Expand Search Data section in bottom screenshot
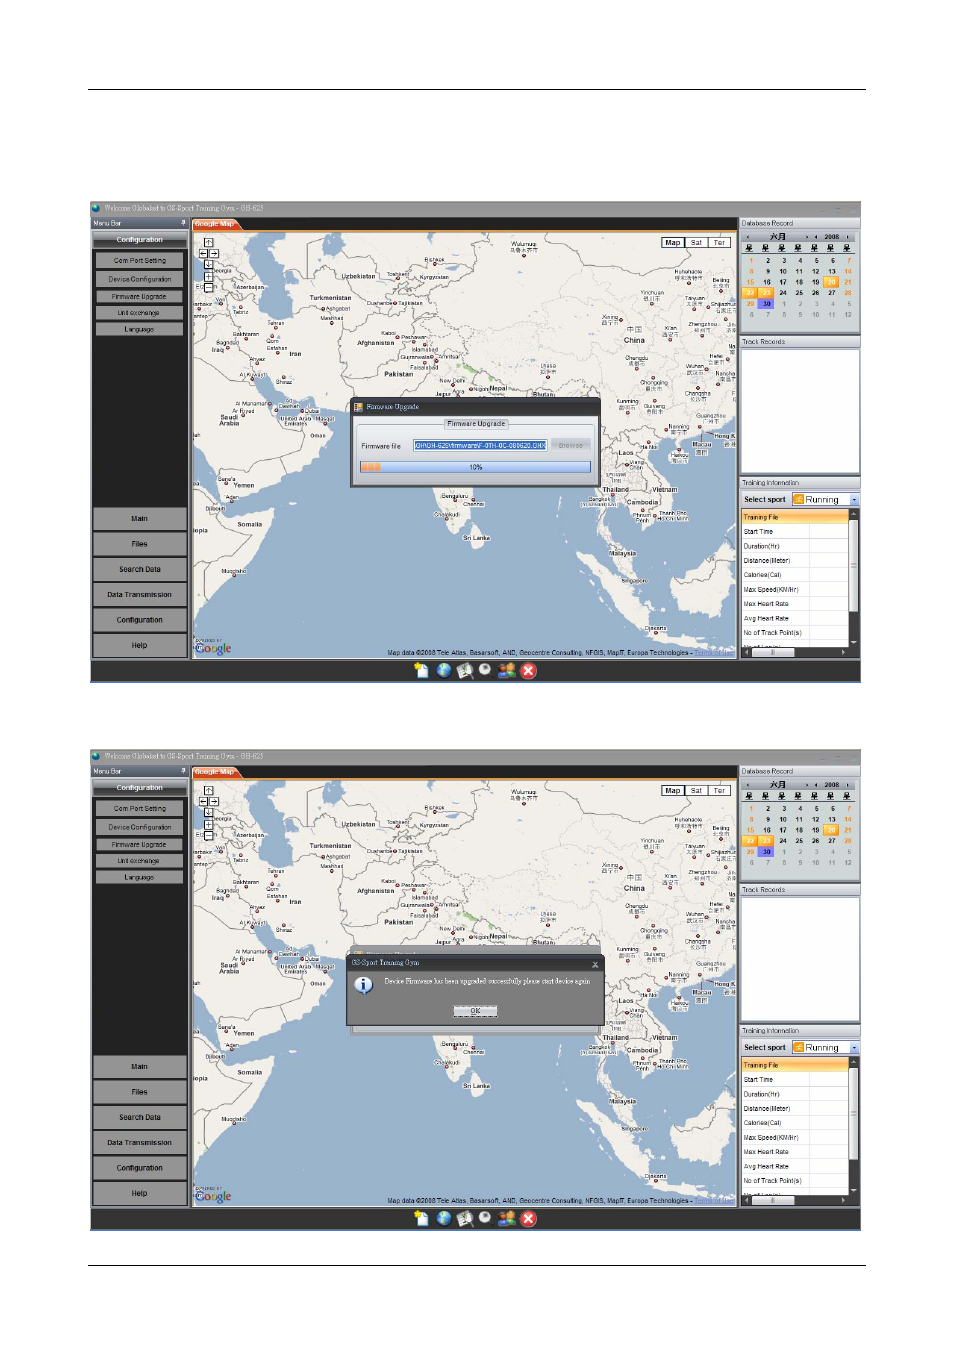Screen dimensions: 954x1350 [140, 1117]
